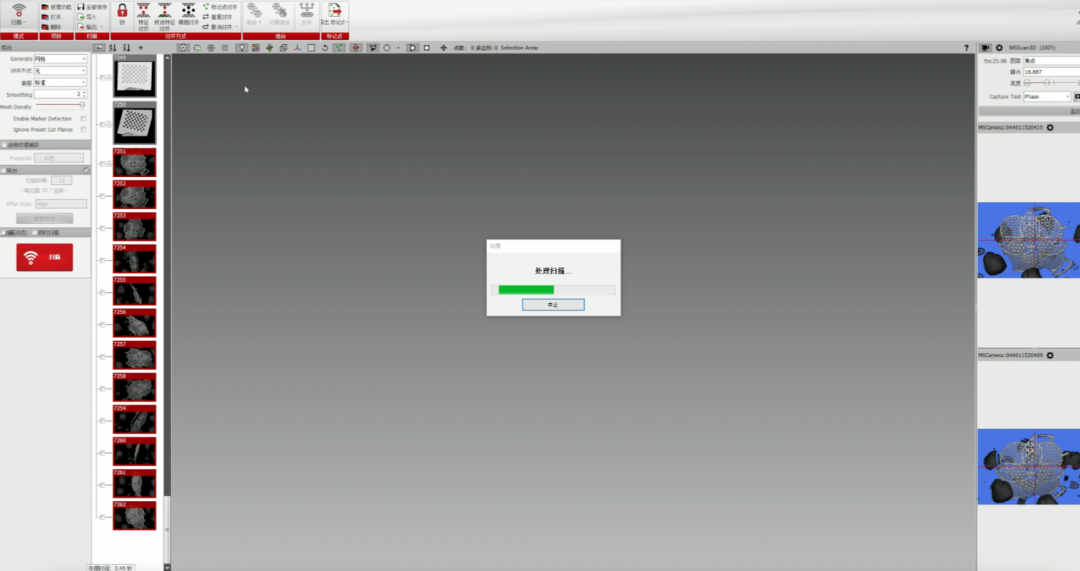Click the sort ascending icon above thumbnails
The image size is (1080, 571).
tap(113, 48)
